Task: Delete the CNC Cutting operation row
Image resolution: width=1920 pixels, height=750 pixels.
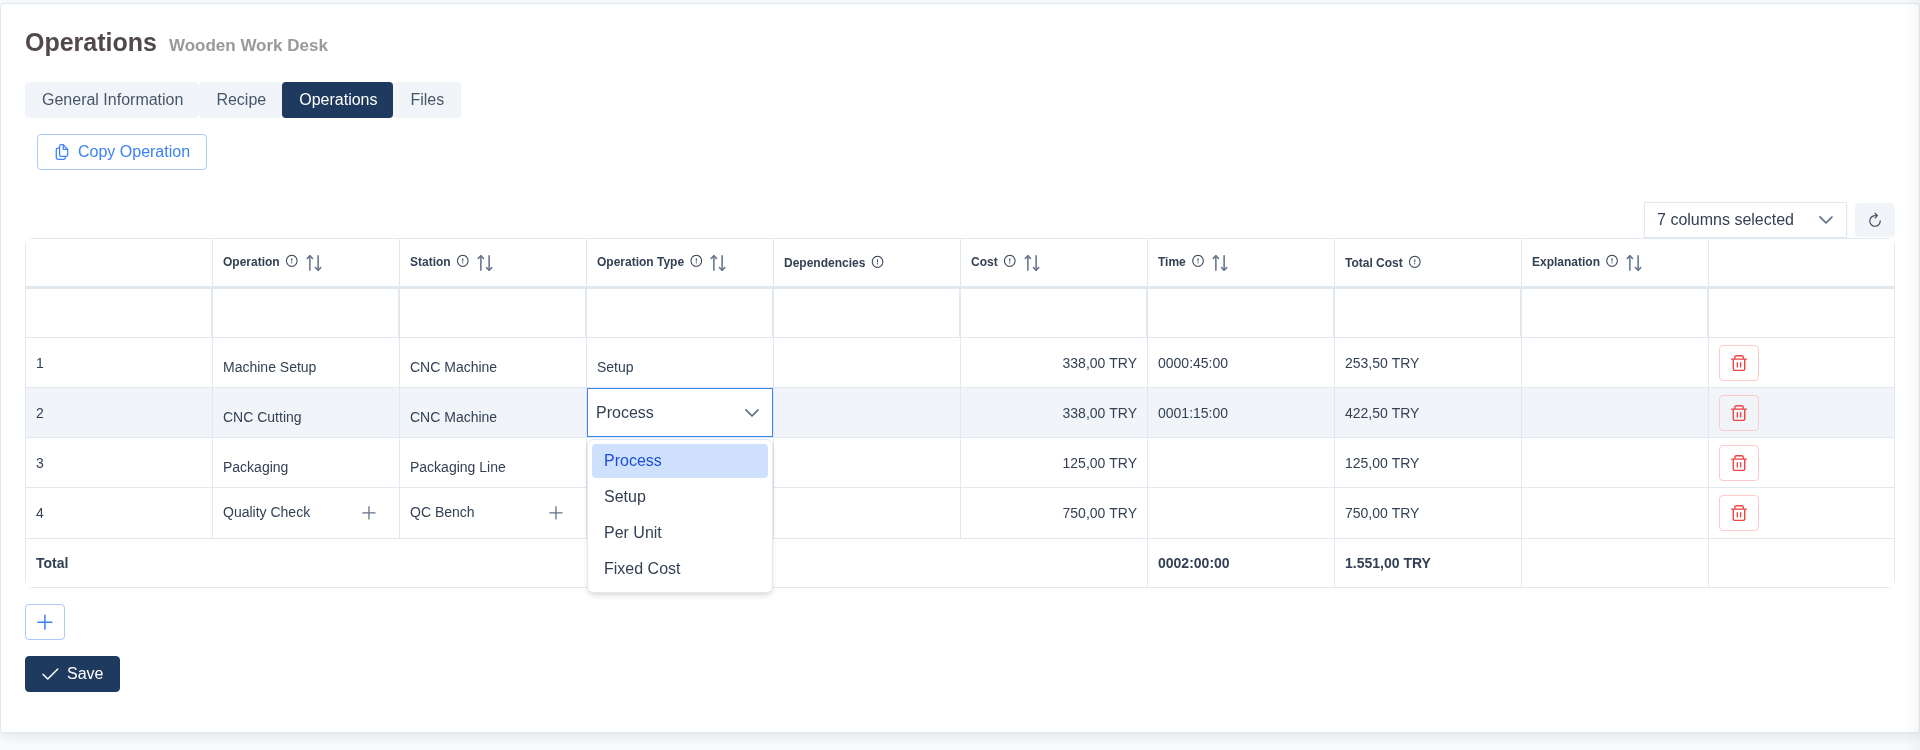Action: pos(1738,413)
